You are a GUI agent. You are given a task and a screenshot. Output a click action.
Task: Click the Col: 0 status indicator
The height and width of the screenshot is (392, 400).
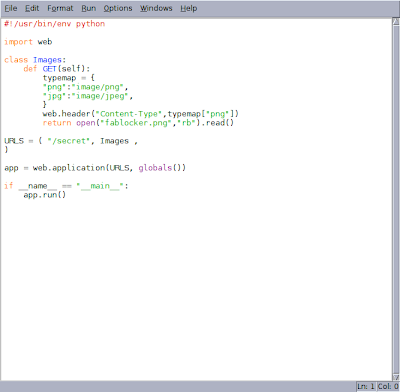tap(388, 387)
